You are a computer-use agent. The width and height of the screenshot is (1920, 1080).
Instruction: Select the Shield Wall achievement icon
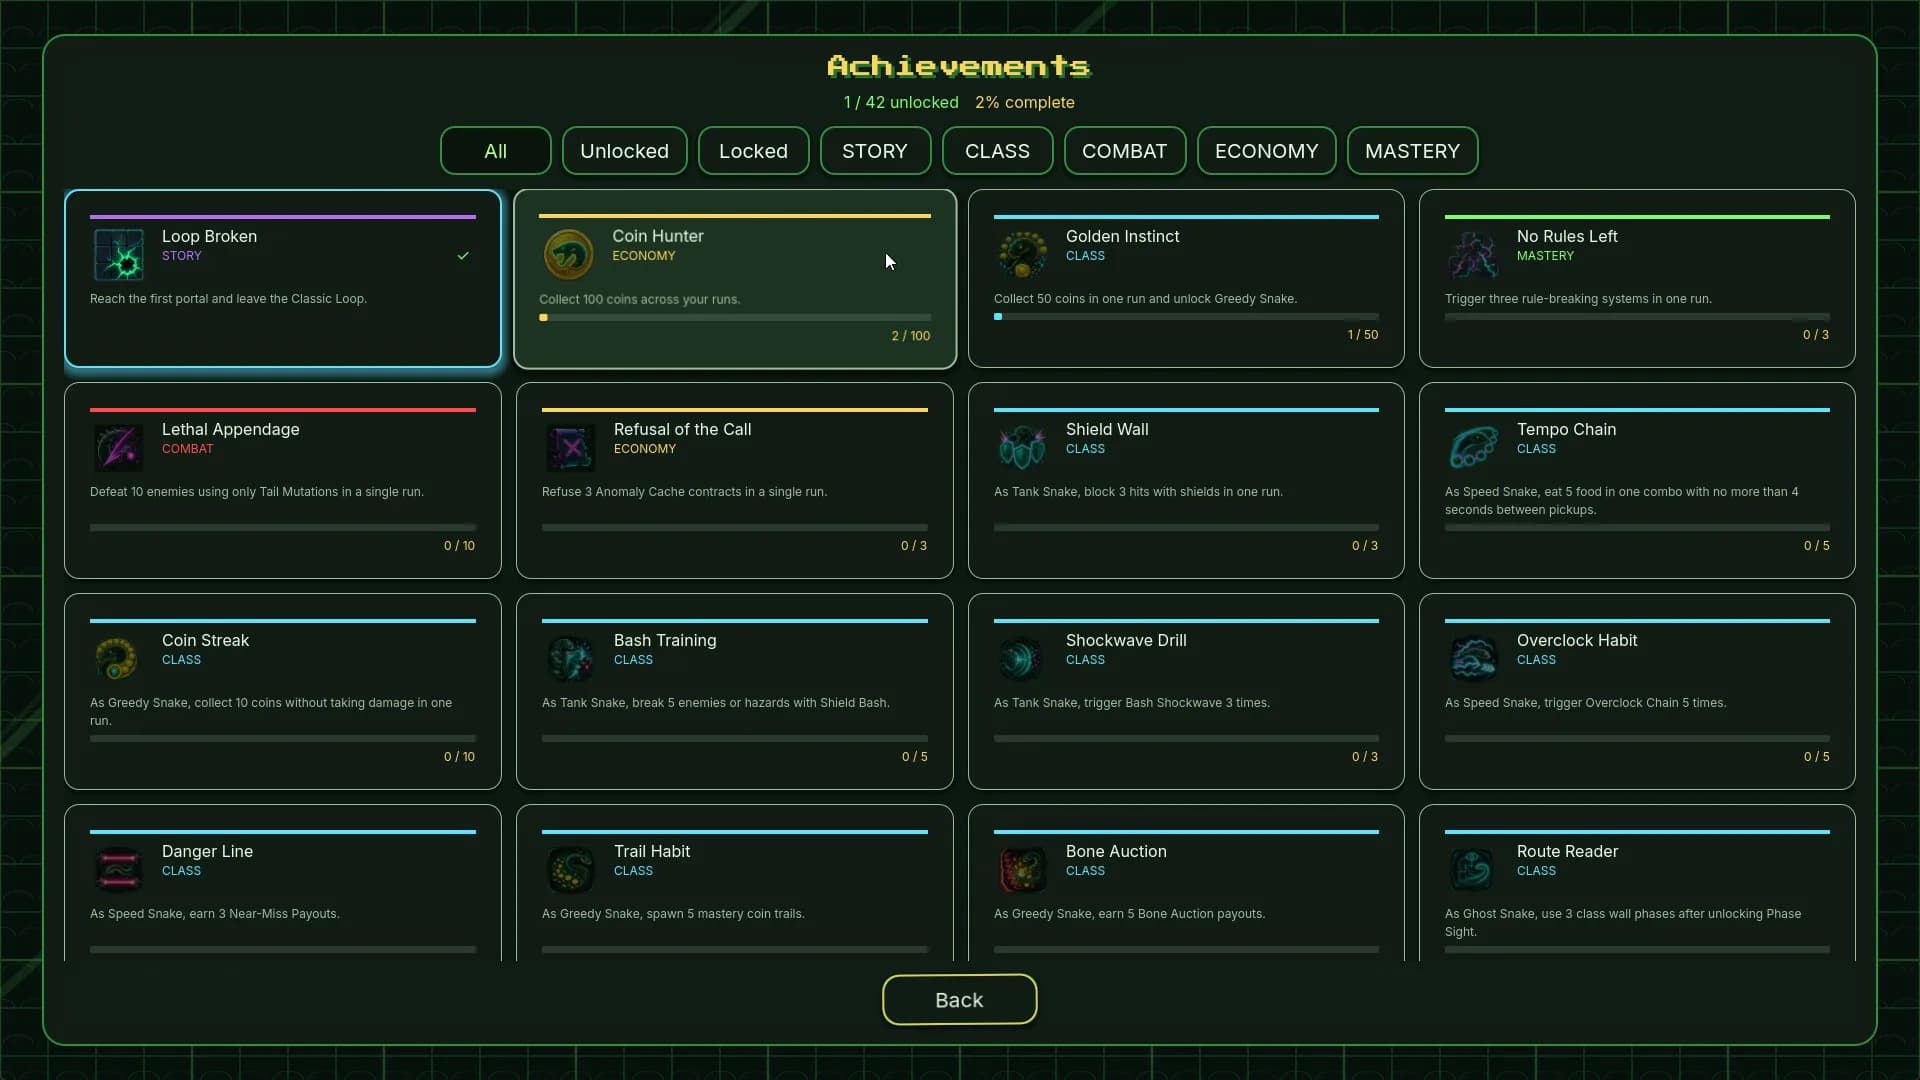tap(1022, 447)
